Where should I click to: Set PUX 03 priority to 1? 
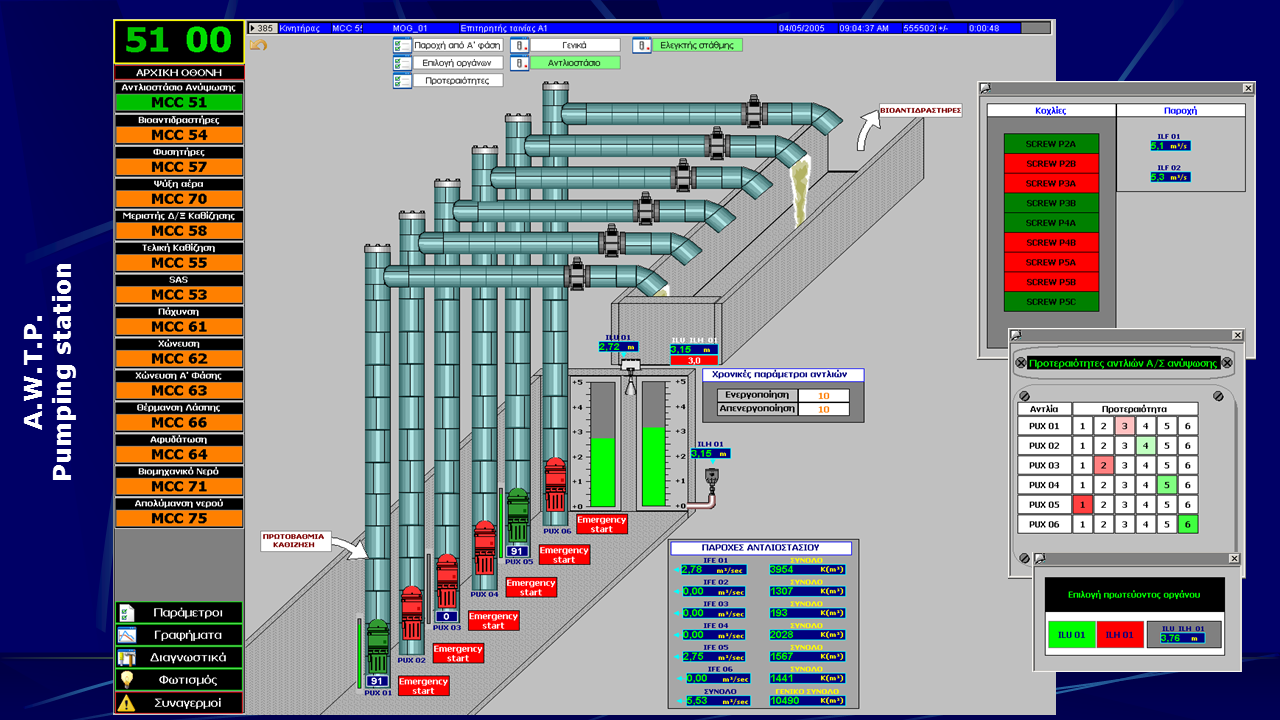pos(1081,465)
